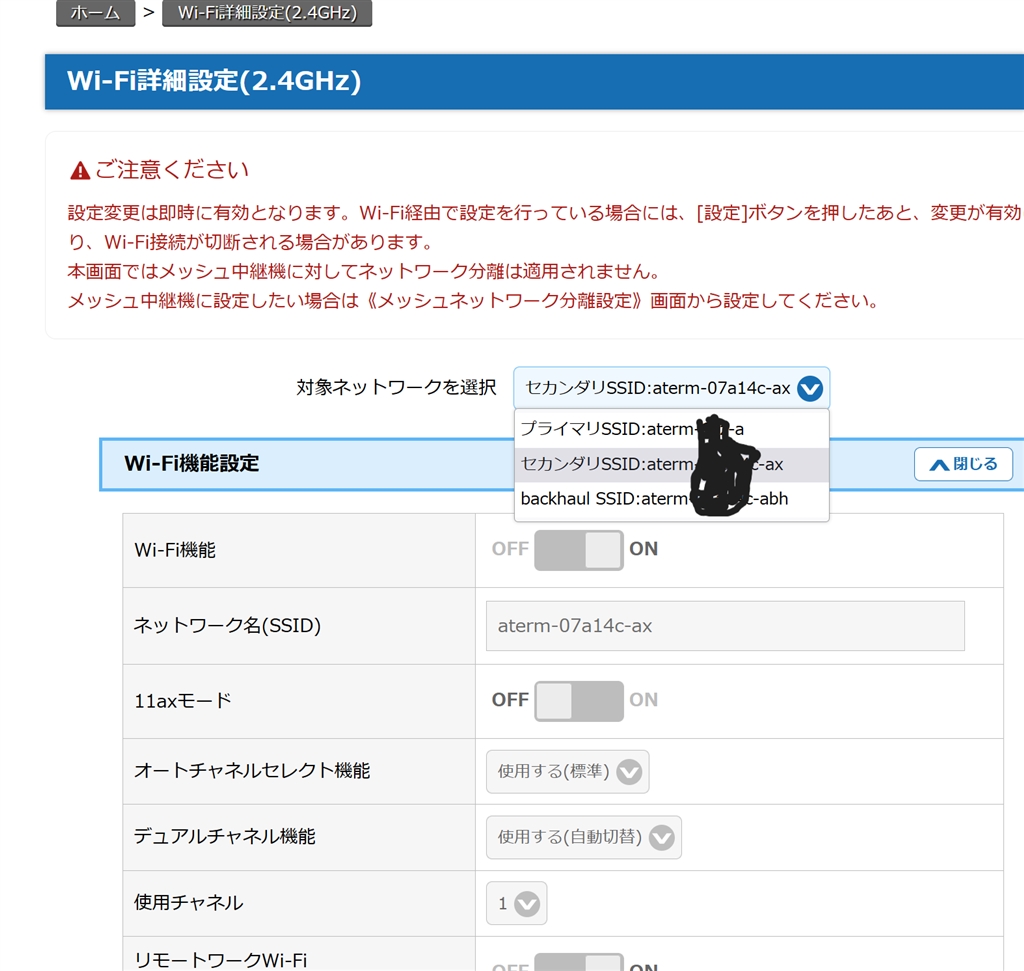Click Wi-Fi詳細設定(2.4GHz) breadcrumb

point(267,12)
